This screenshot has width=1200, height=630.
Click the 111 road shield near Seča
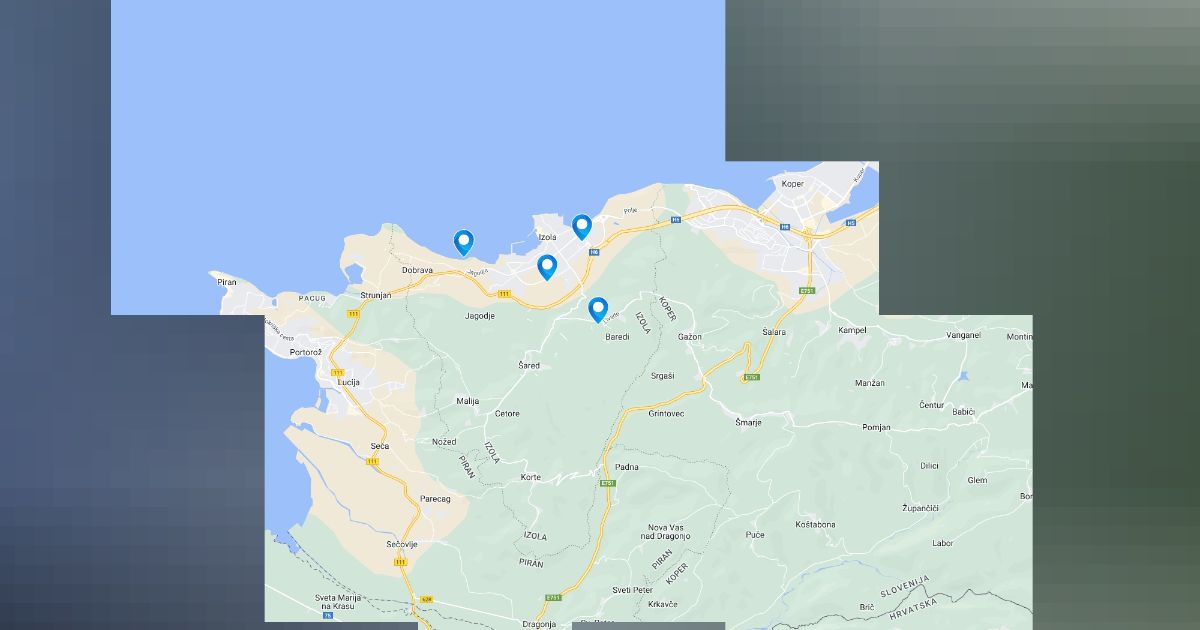pos(373,461)
